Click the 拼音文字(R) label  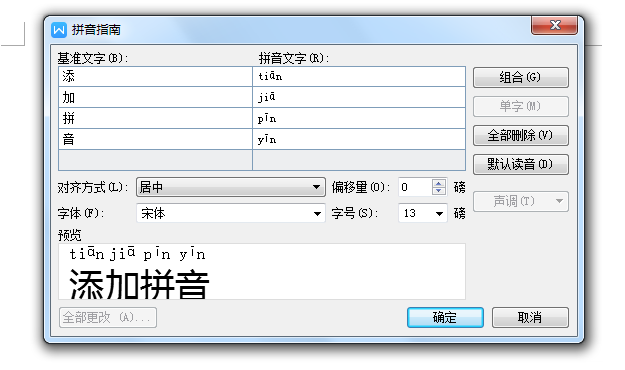pyautogui.click(x=294, y=59)
